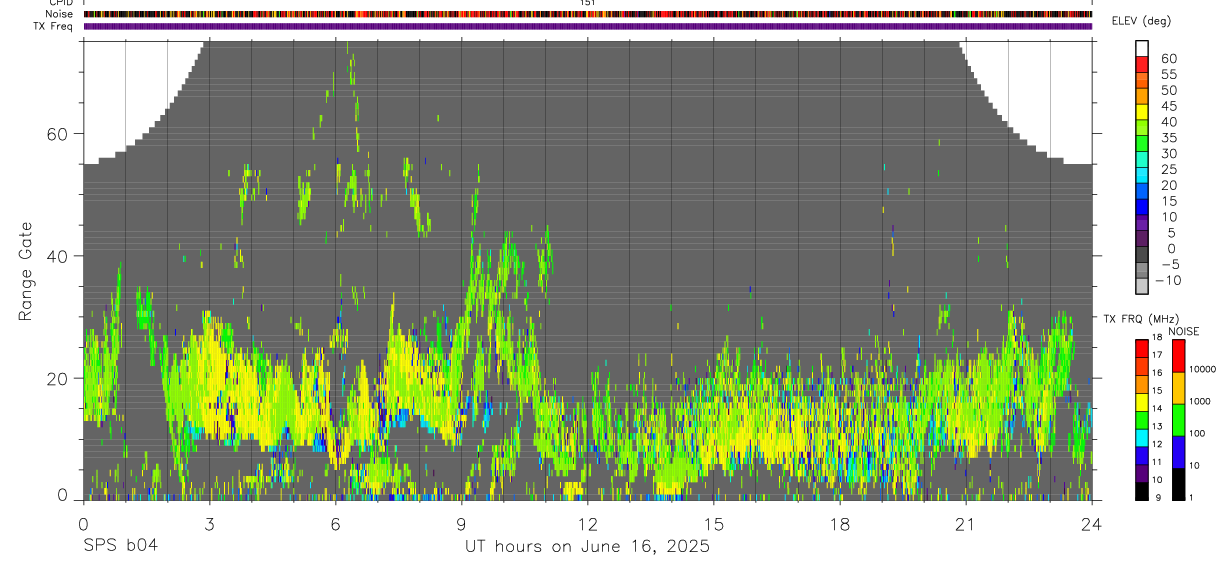1228x567 pixels.
Task: Click the 'TX Freq' row label at top left
Action: tap(53, 26)
